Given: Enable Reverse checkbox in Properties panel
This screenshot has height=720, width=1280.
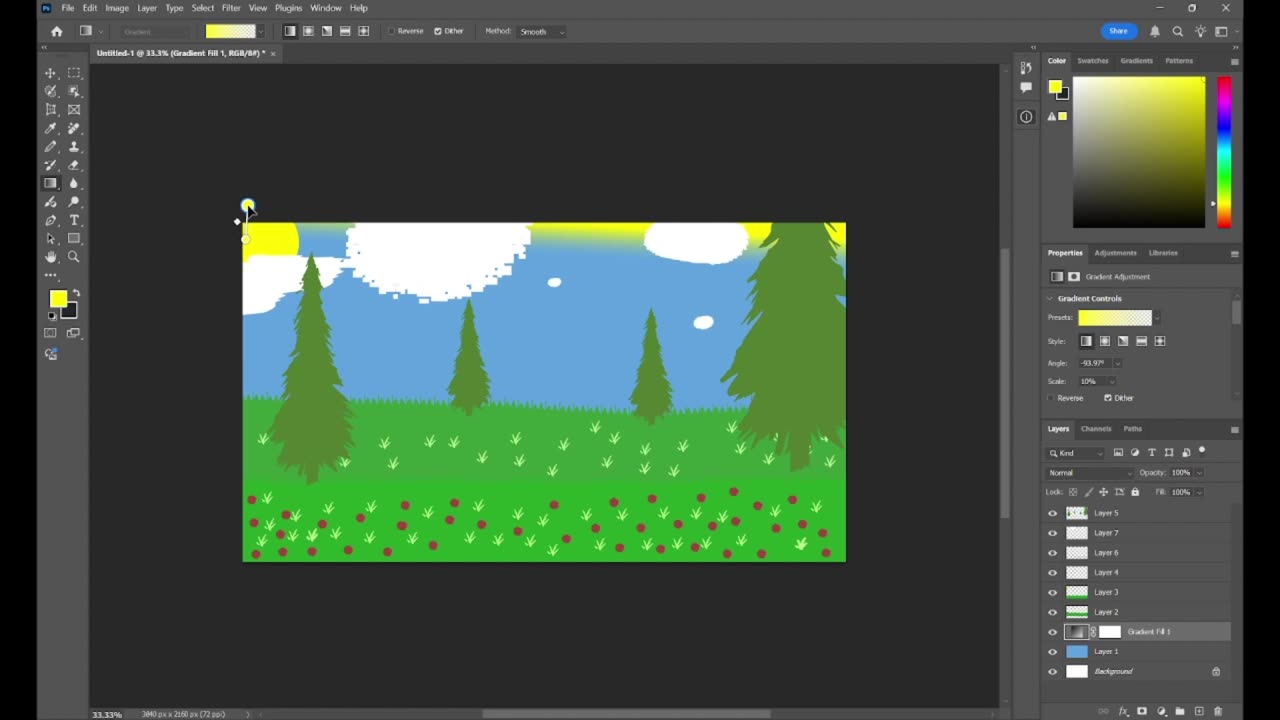Looking at the screenshot, I should [x=1051, y=398].
